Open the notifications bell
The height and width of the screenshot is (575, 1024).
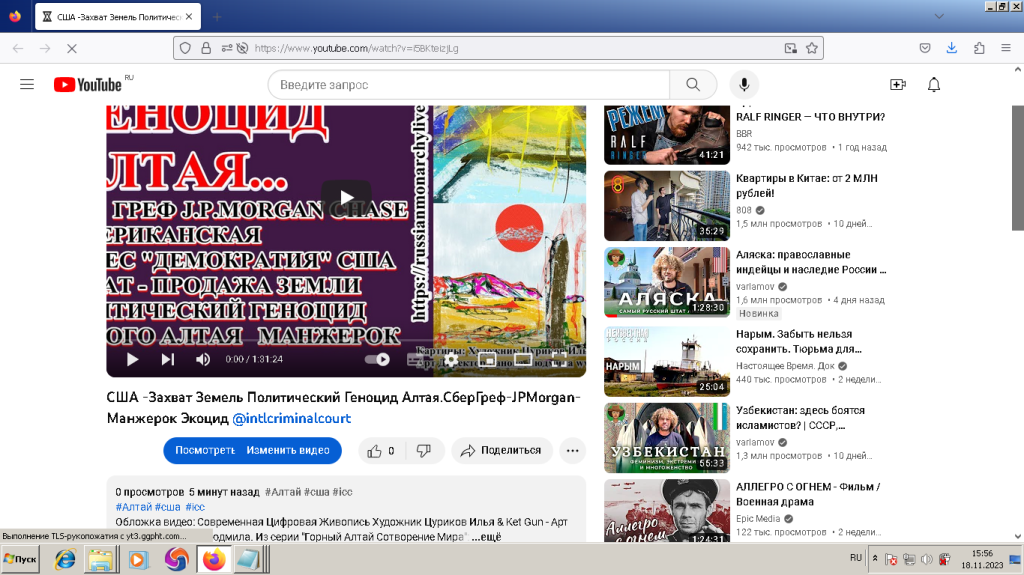934,85
